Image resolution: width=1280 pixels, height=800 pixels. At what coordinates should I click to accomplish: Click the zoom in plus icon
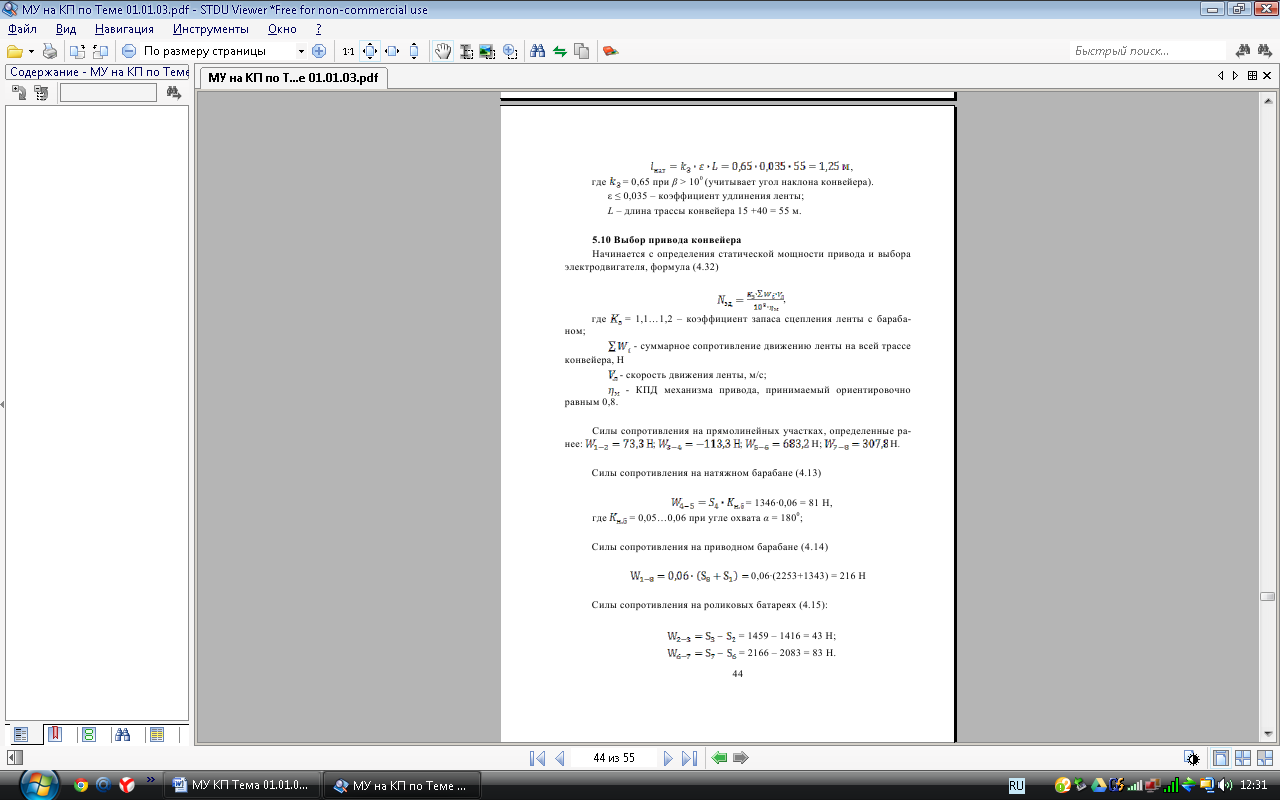pos(319,51)
